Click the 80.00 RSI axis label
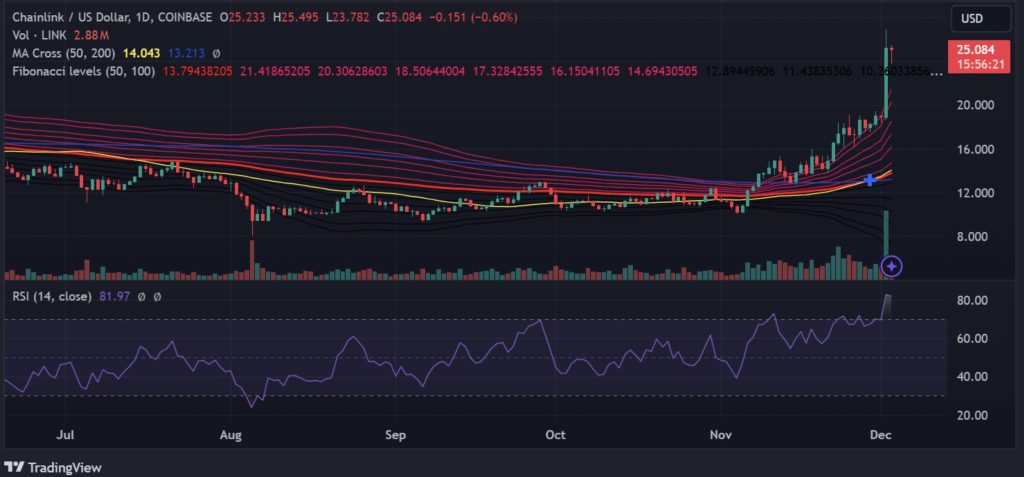This screenshot has width=1024, height=477. [x=972, y=301]
